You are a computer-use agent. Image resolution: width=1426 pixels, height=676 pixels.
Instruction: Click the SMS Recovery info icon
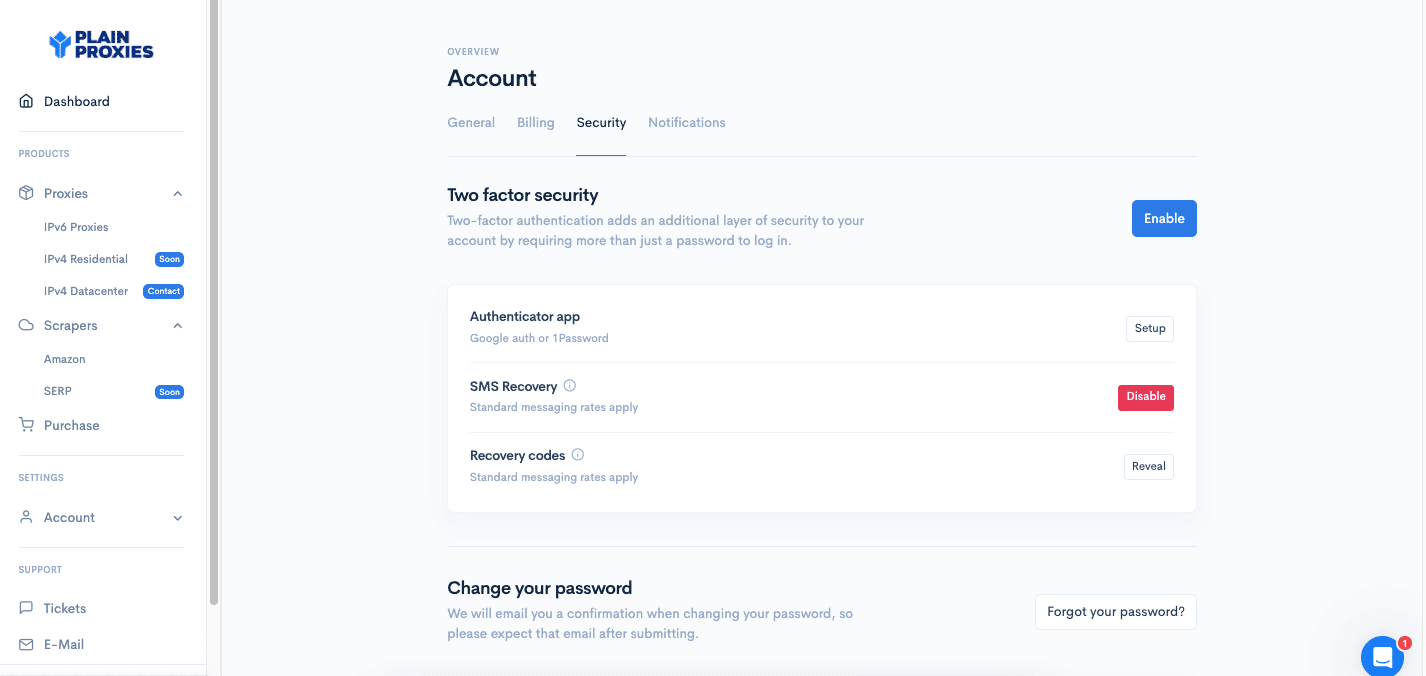pos(570,385)
